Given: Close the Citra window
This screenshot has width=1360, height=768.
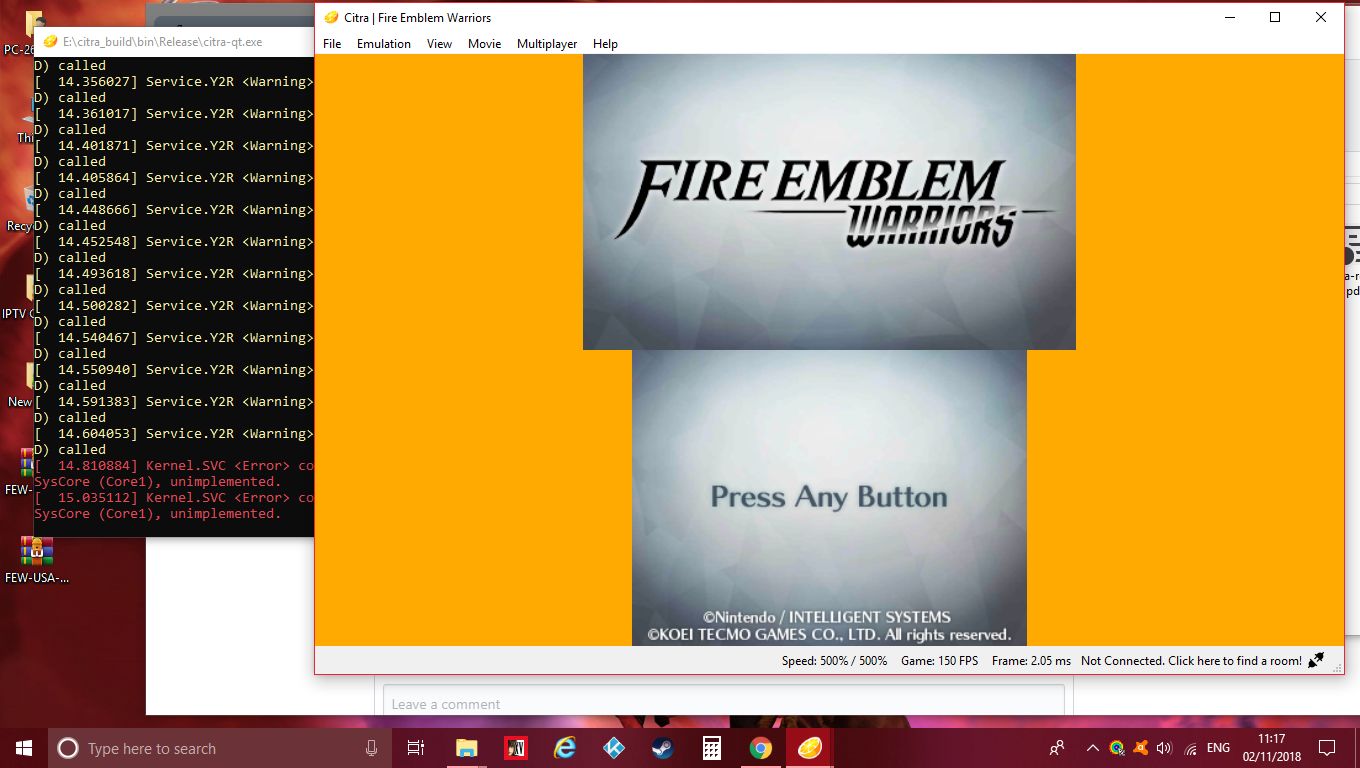Looking at the screenshot, I should point(1321,17).
